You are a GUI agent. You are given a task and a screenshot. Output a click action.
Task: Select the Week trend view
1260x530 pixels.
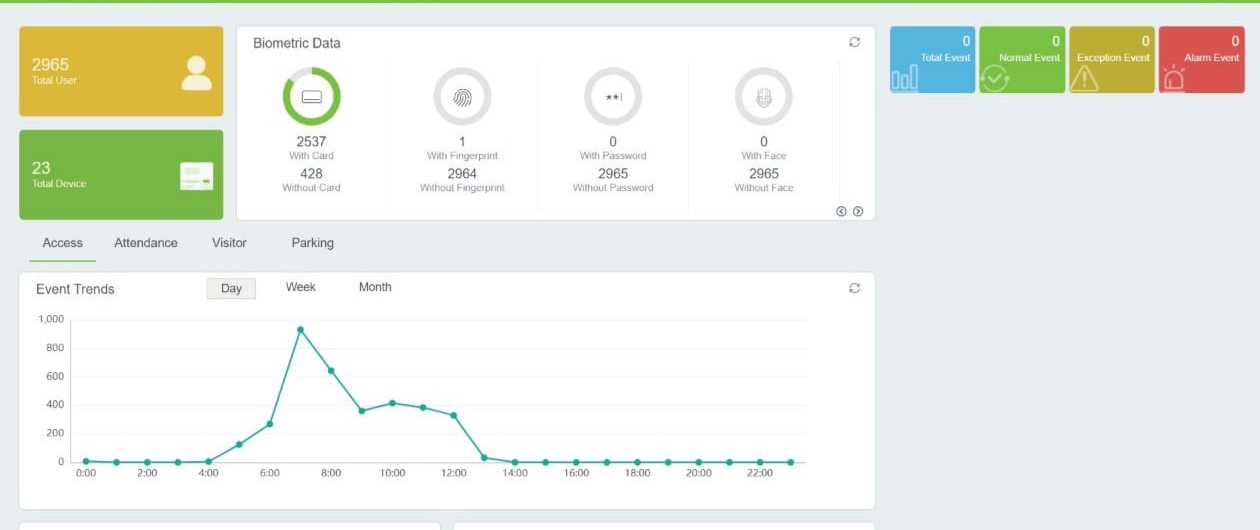pyautogui.click(x=301, y=287)
